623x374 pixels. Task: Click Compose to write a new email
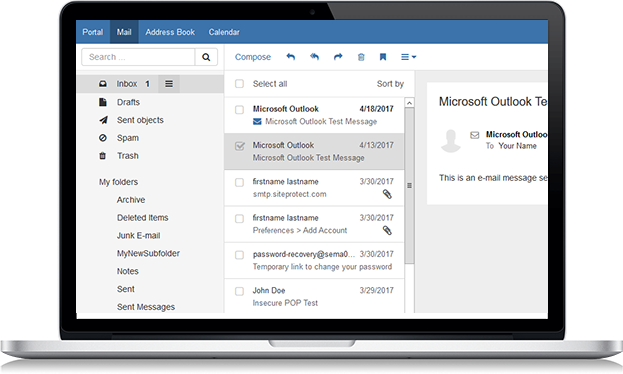pyautogui.click(x=253, y=57)
